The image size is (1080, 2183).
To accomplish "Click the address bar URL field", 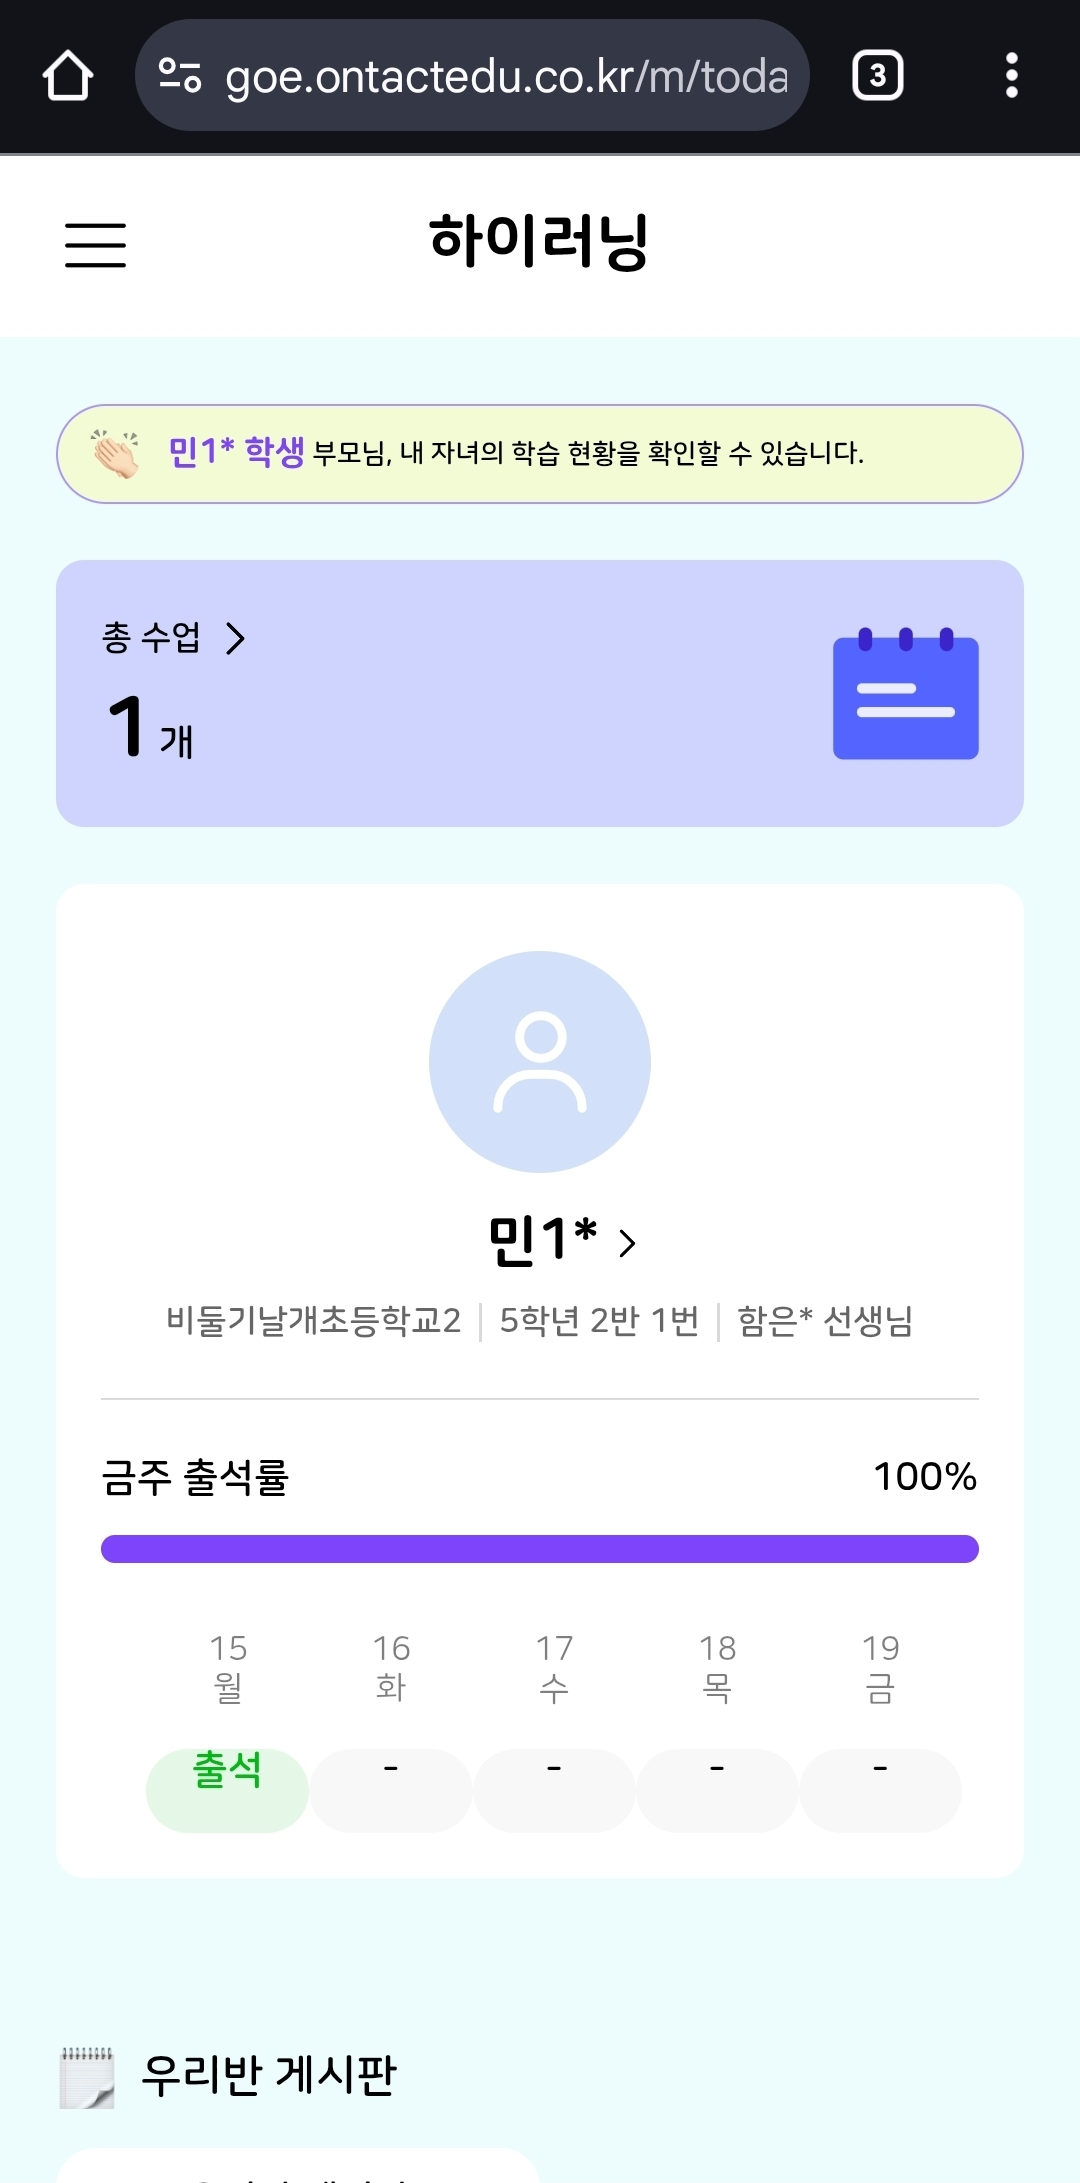I will click(x=505, y=76).
